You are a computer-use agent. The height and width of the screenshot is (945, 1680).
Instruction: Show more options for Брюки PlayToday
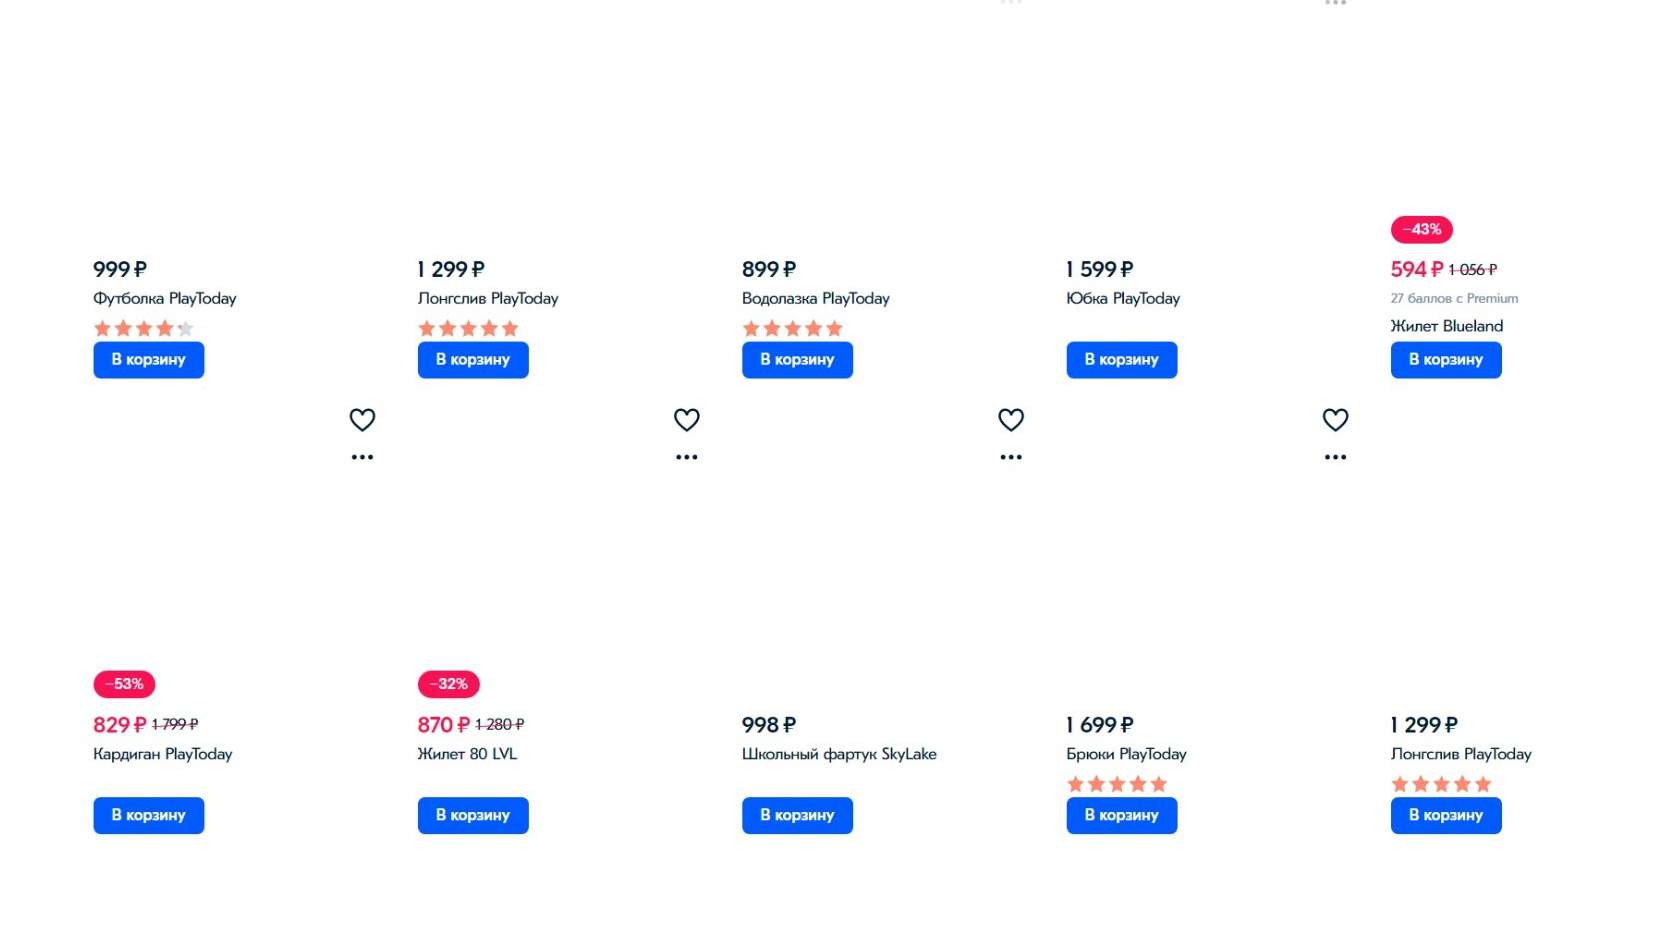[x=1335, y=457]
